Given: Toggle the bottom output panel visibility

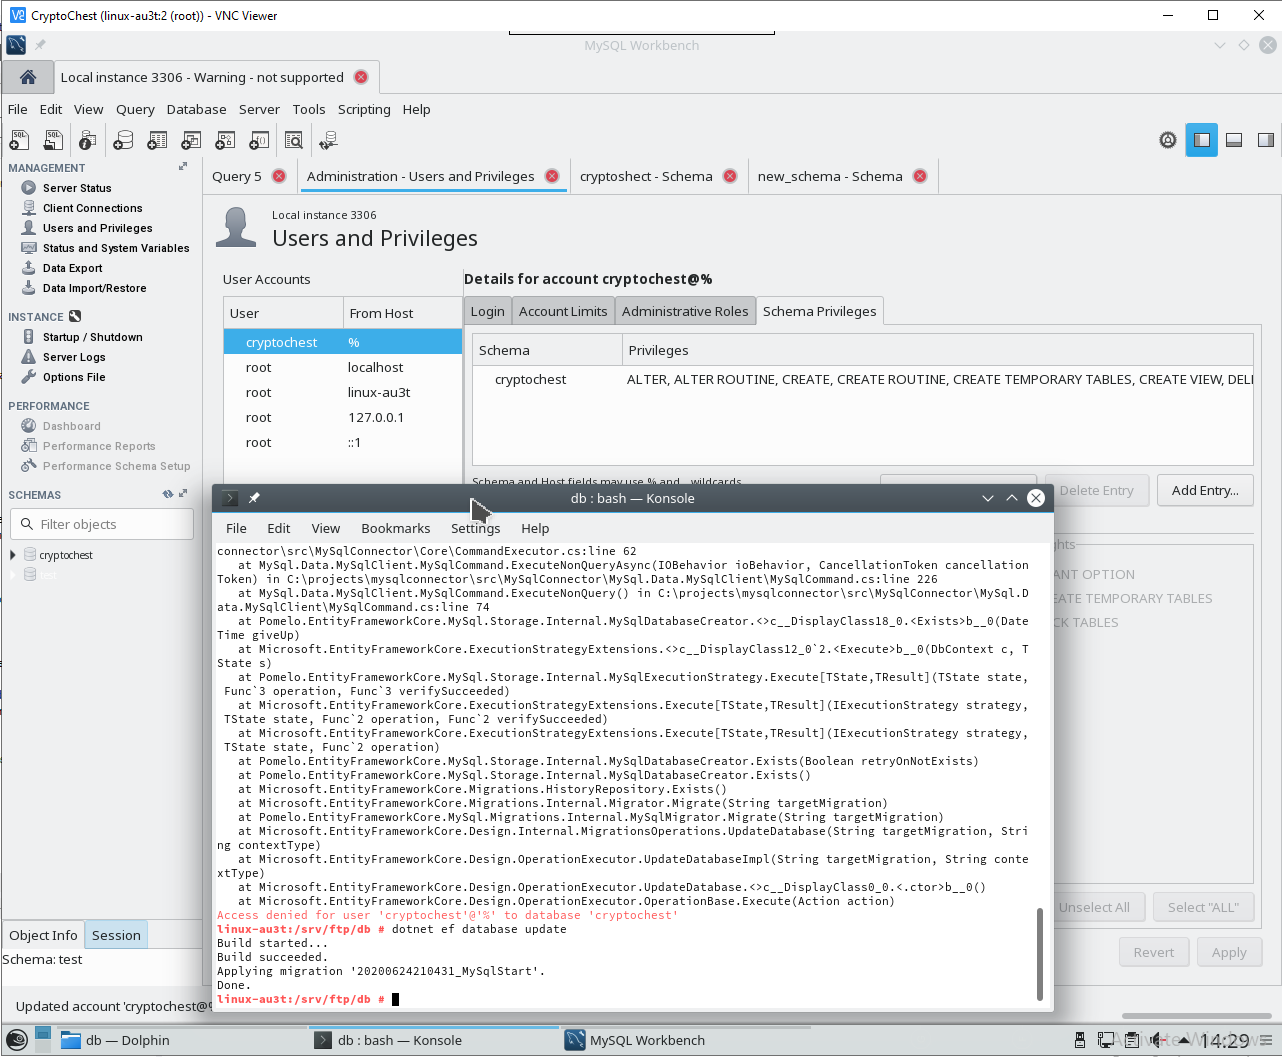Looking at the screenshot, I should click(x=1234, y=140).
